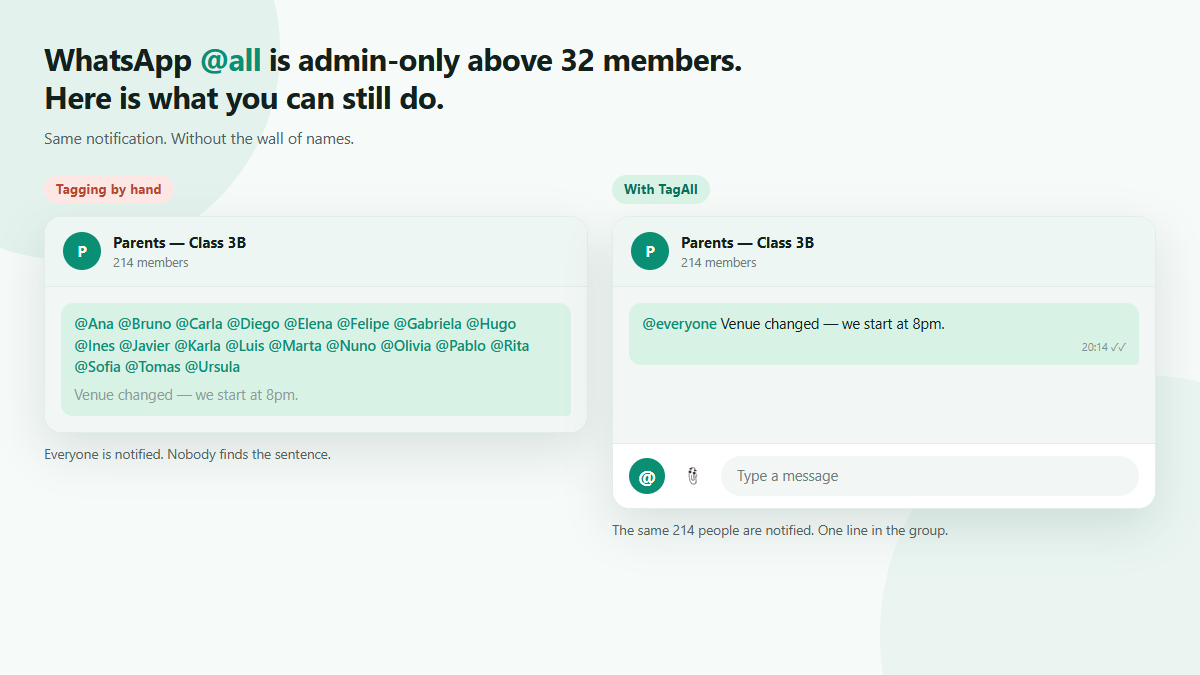Click the double-check read receipt icon
Screen dimensions: 1200x675
pos(1119,347)
